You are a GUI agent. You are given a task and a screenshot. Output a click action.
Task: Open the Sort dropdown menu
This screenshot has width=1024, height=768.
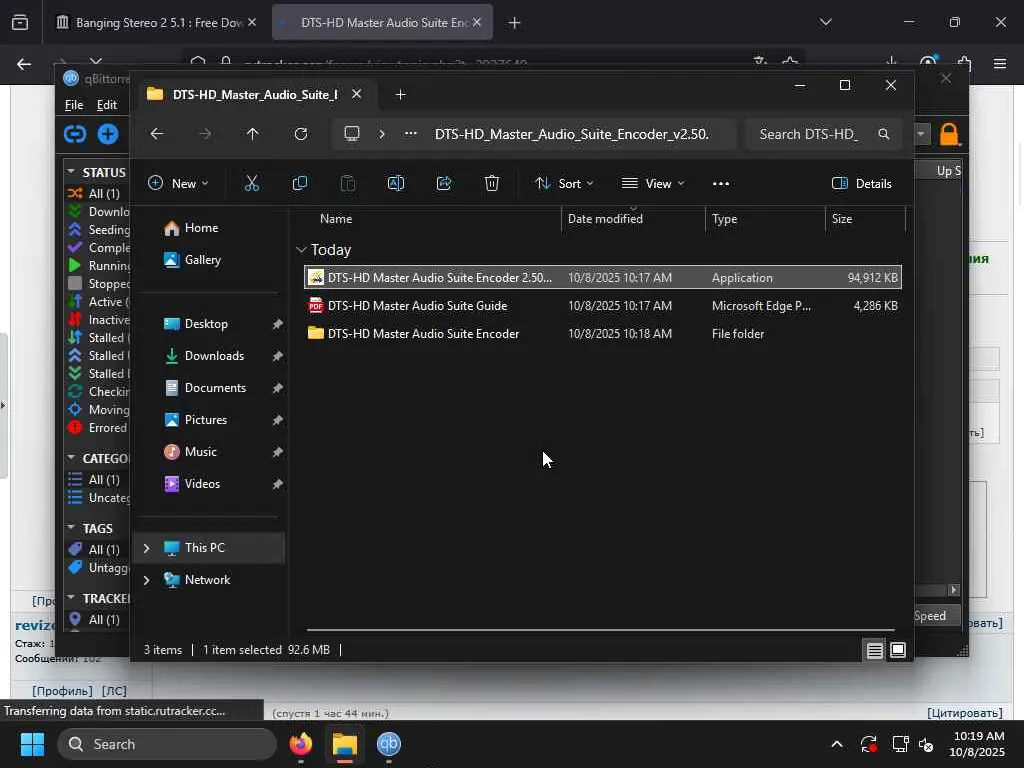[x=564, y=184]
